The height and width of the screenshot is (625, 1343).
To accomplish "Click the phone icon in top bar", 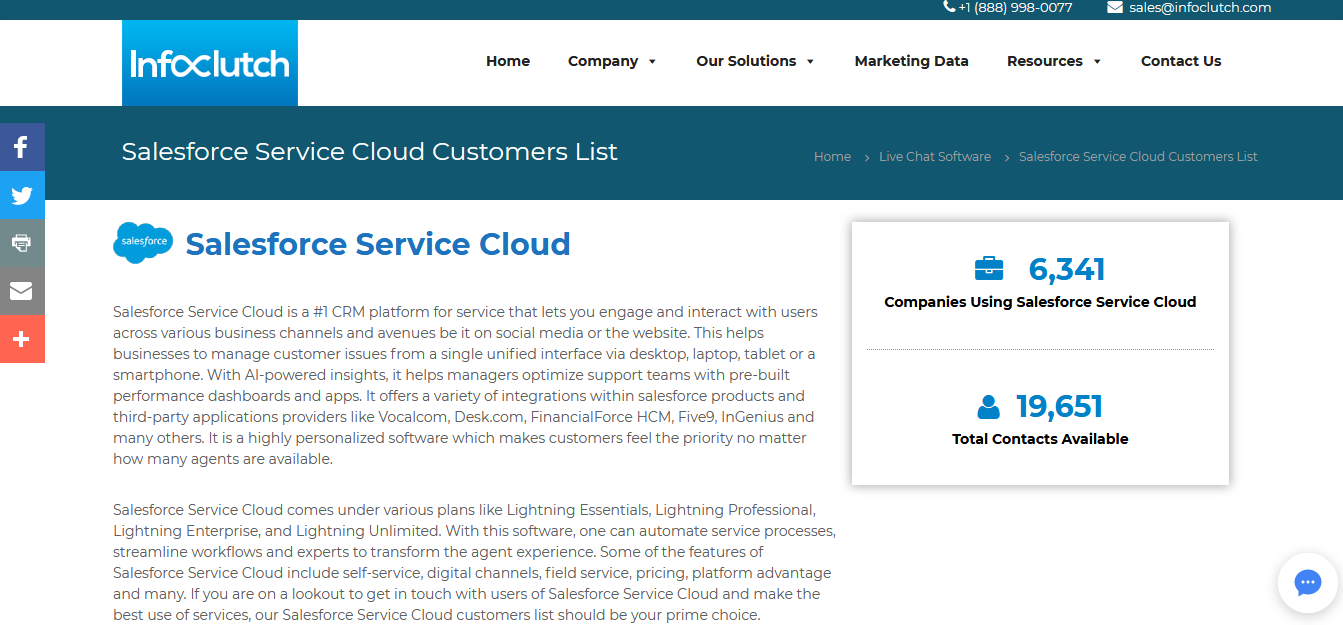I will click(949, 7).
